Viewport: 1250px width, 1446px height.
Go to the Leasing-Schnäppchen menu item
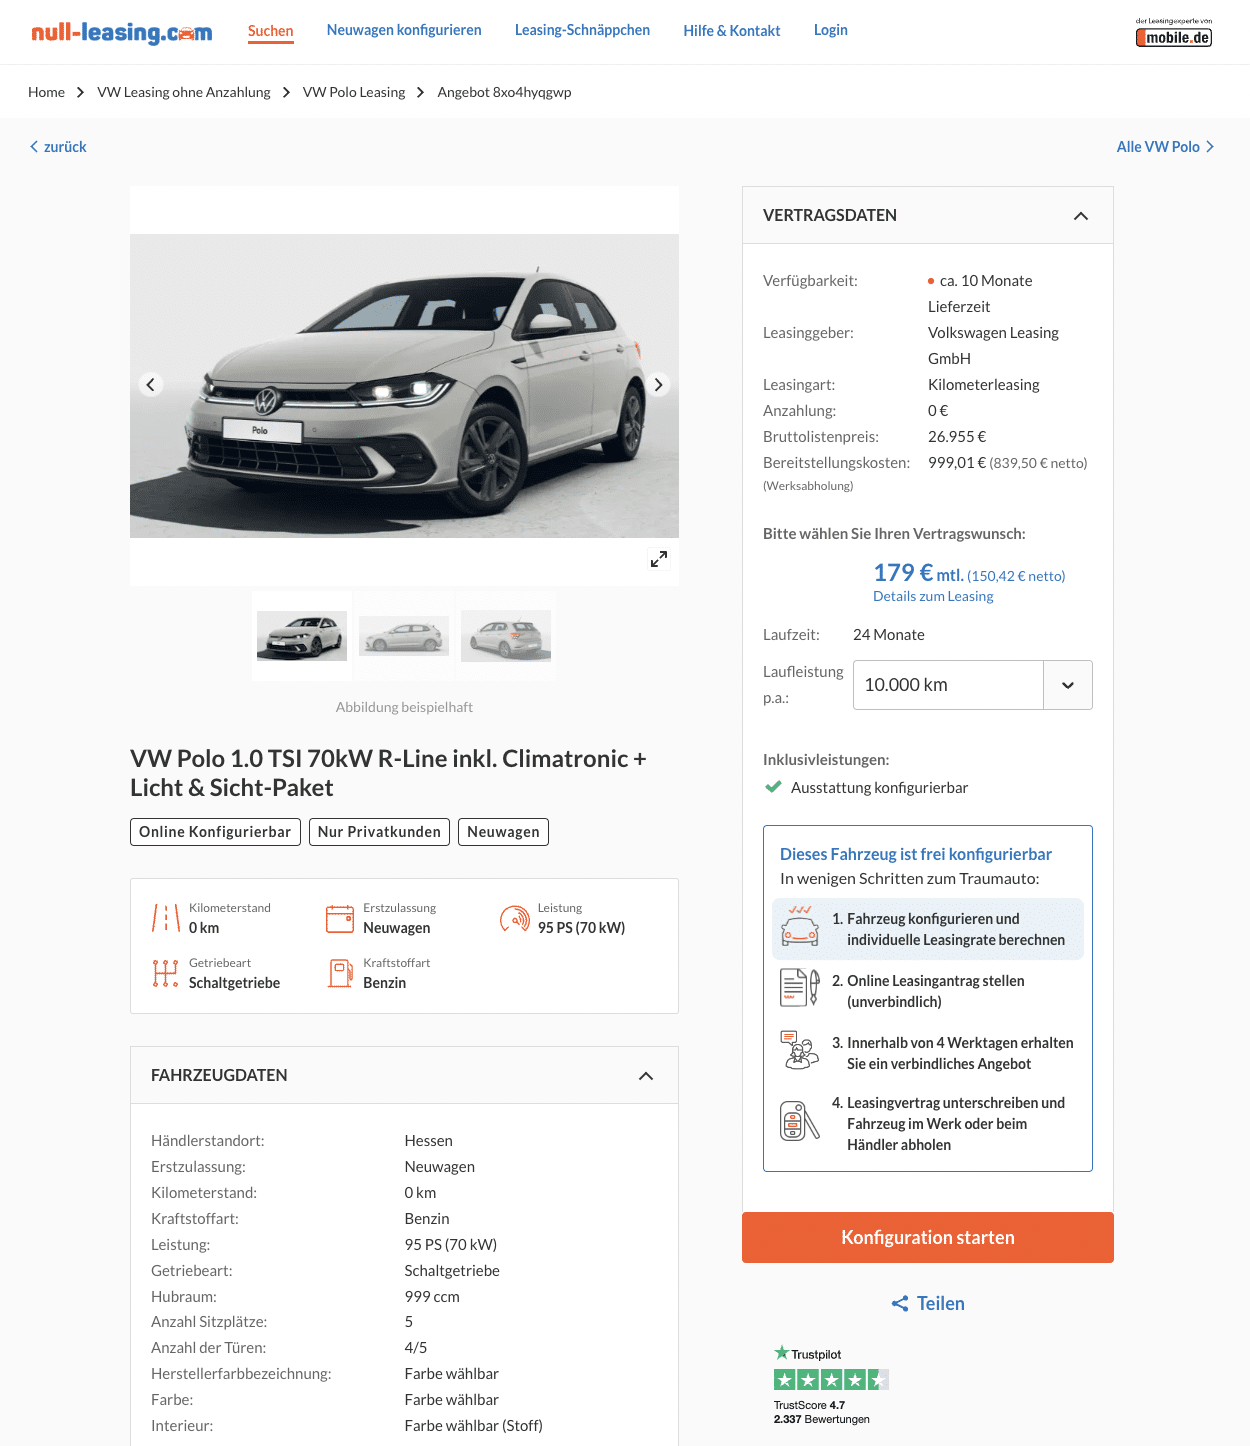click(582, 30)
